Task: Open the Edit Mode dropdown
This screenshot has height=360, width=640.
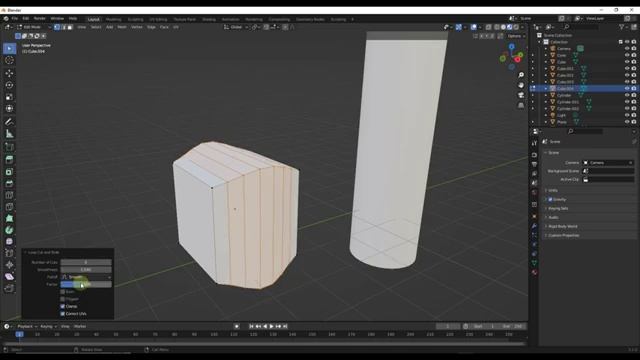Action: 34,27
